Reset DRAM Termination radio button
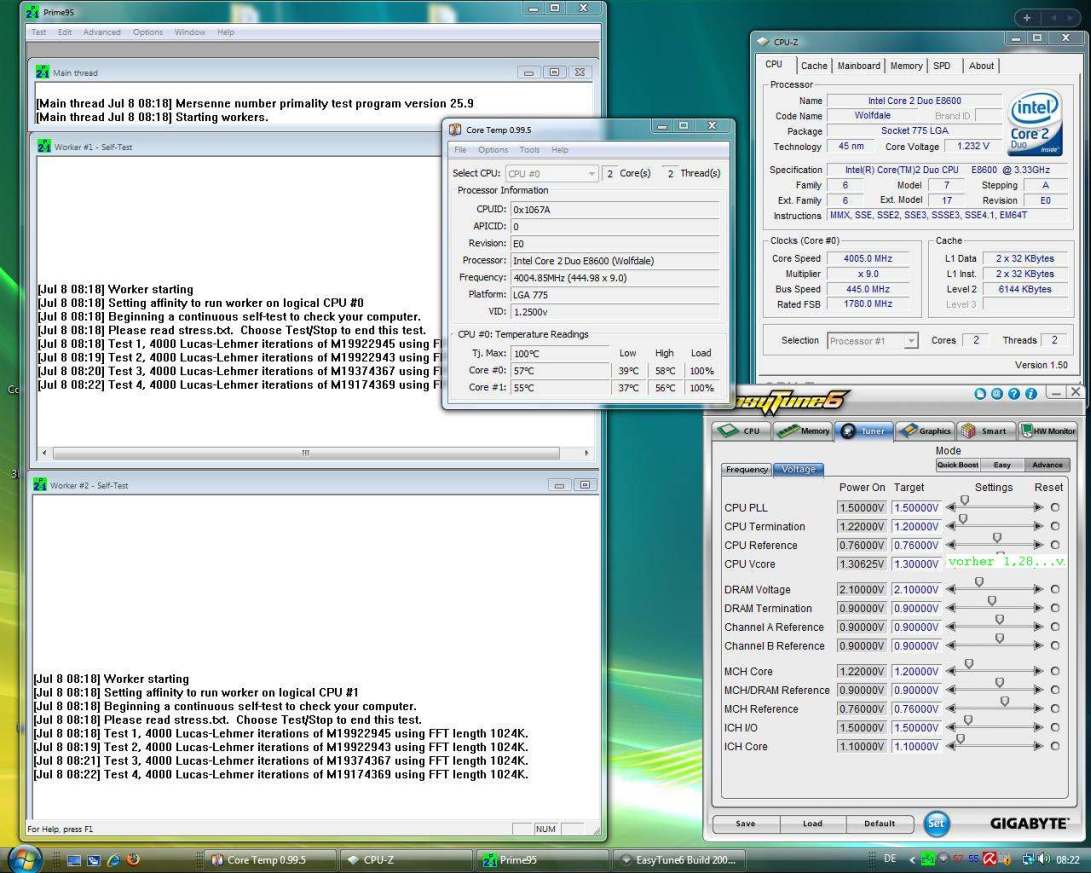1091x873 pixels. coord(1055,608)
